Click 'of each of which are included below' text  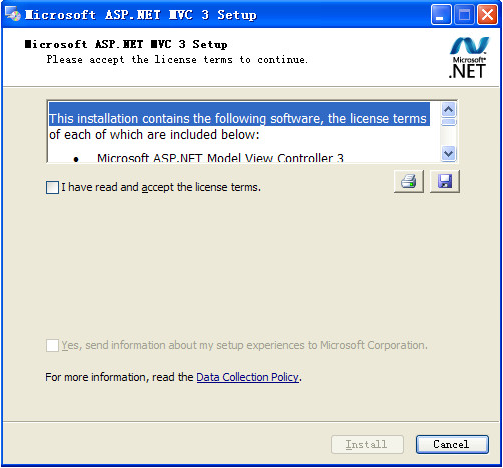154,135
